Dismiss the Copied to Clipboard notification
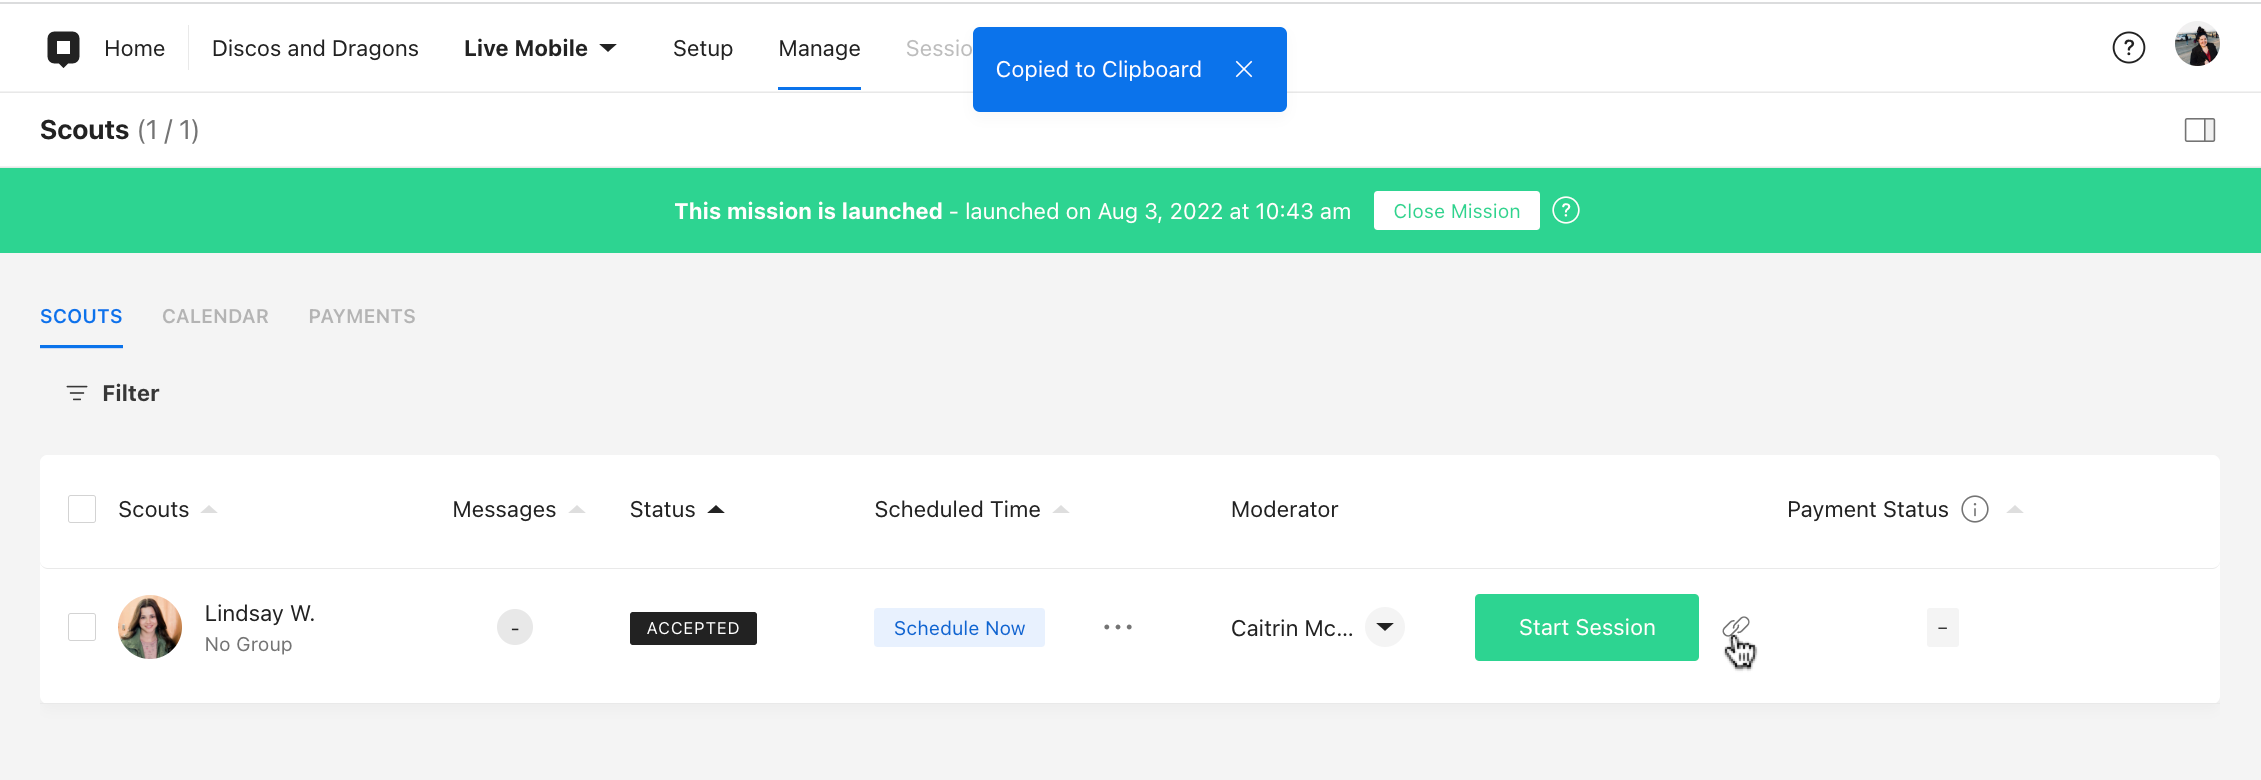The image size is (2261, 780). [1243, 69]
